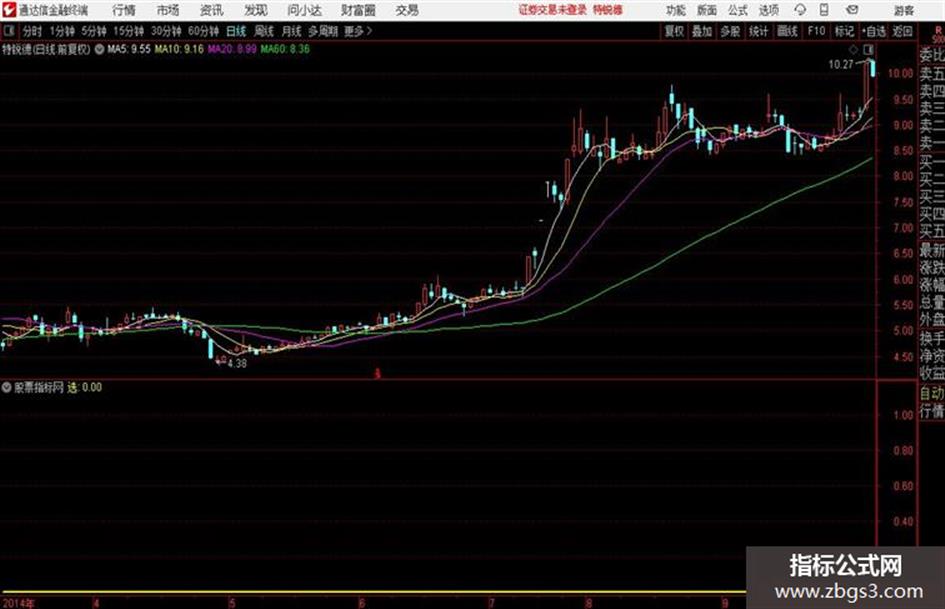Click the 多股 multi-stock button
This screenshot has height=609, width=945.
[730, 31]
